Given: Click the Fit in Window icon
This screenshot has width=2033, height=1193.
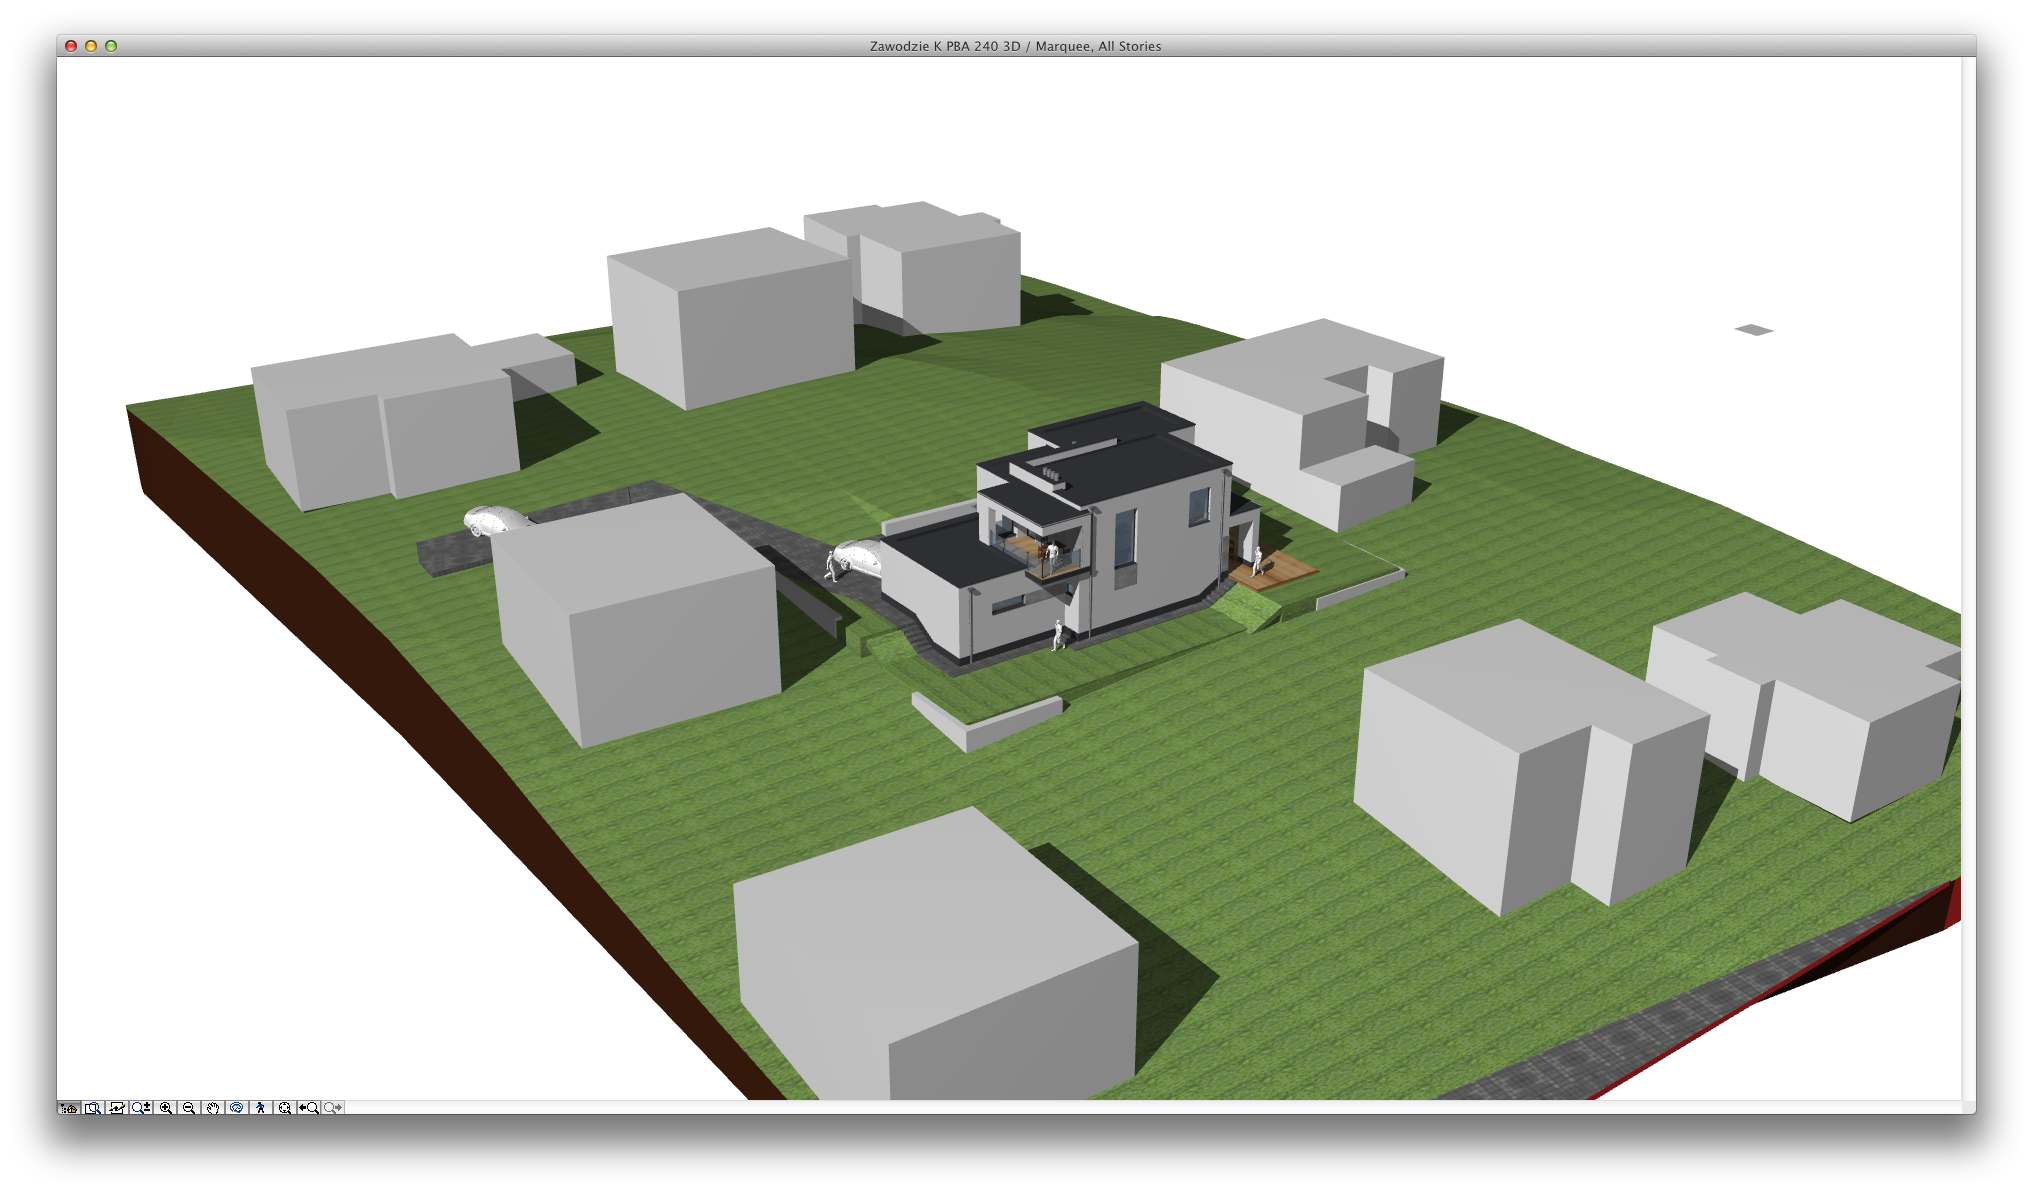Looking at the screenshot, I should (285, 1108).
